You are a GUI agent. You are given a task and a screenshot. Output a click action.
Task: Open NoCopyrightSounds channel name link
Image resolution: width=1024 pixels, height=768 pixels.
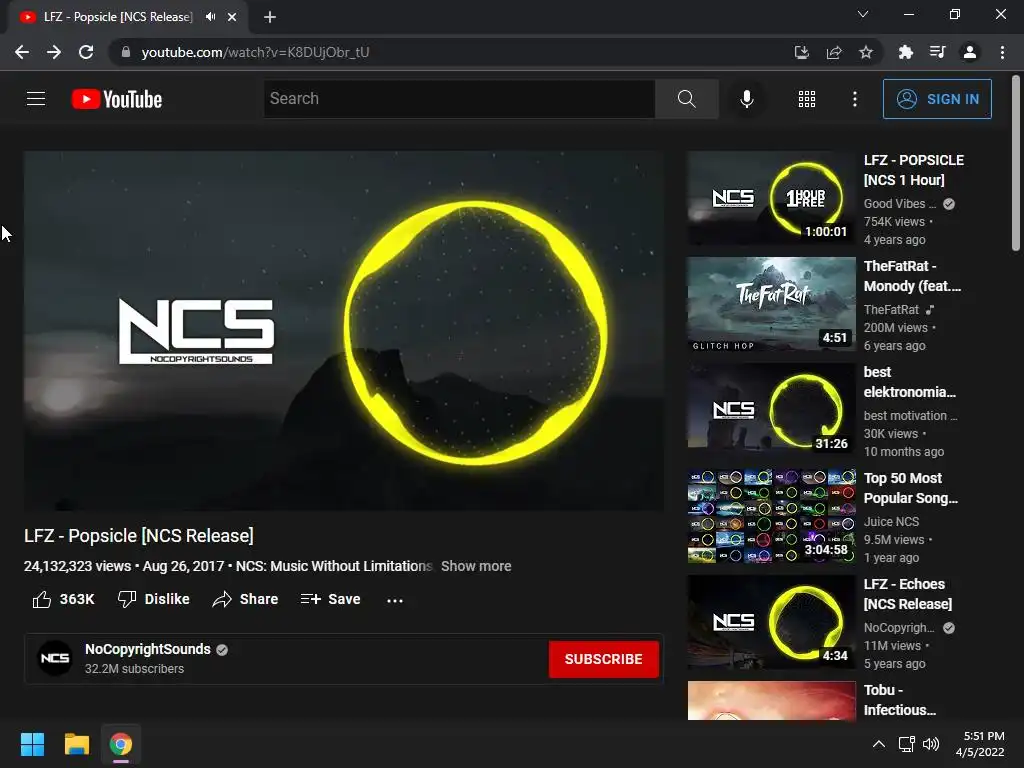tap(148, 649)
